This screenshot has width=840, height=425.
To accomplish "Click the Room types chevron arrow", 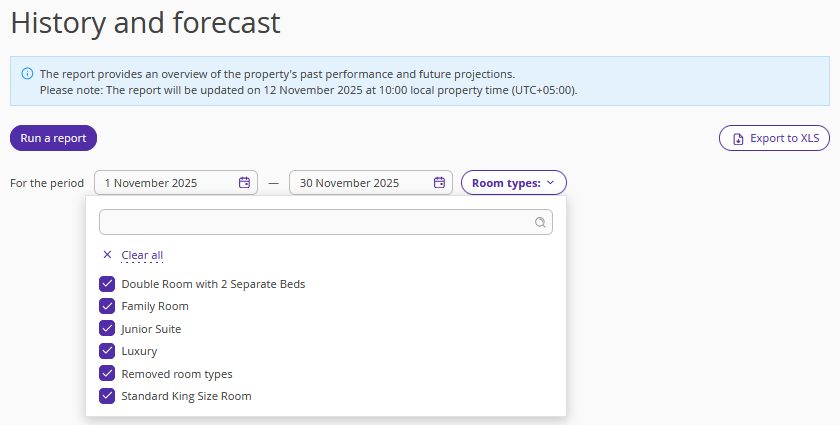I will [550, 183].
